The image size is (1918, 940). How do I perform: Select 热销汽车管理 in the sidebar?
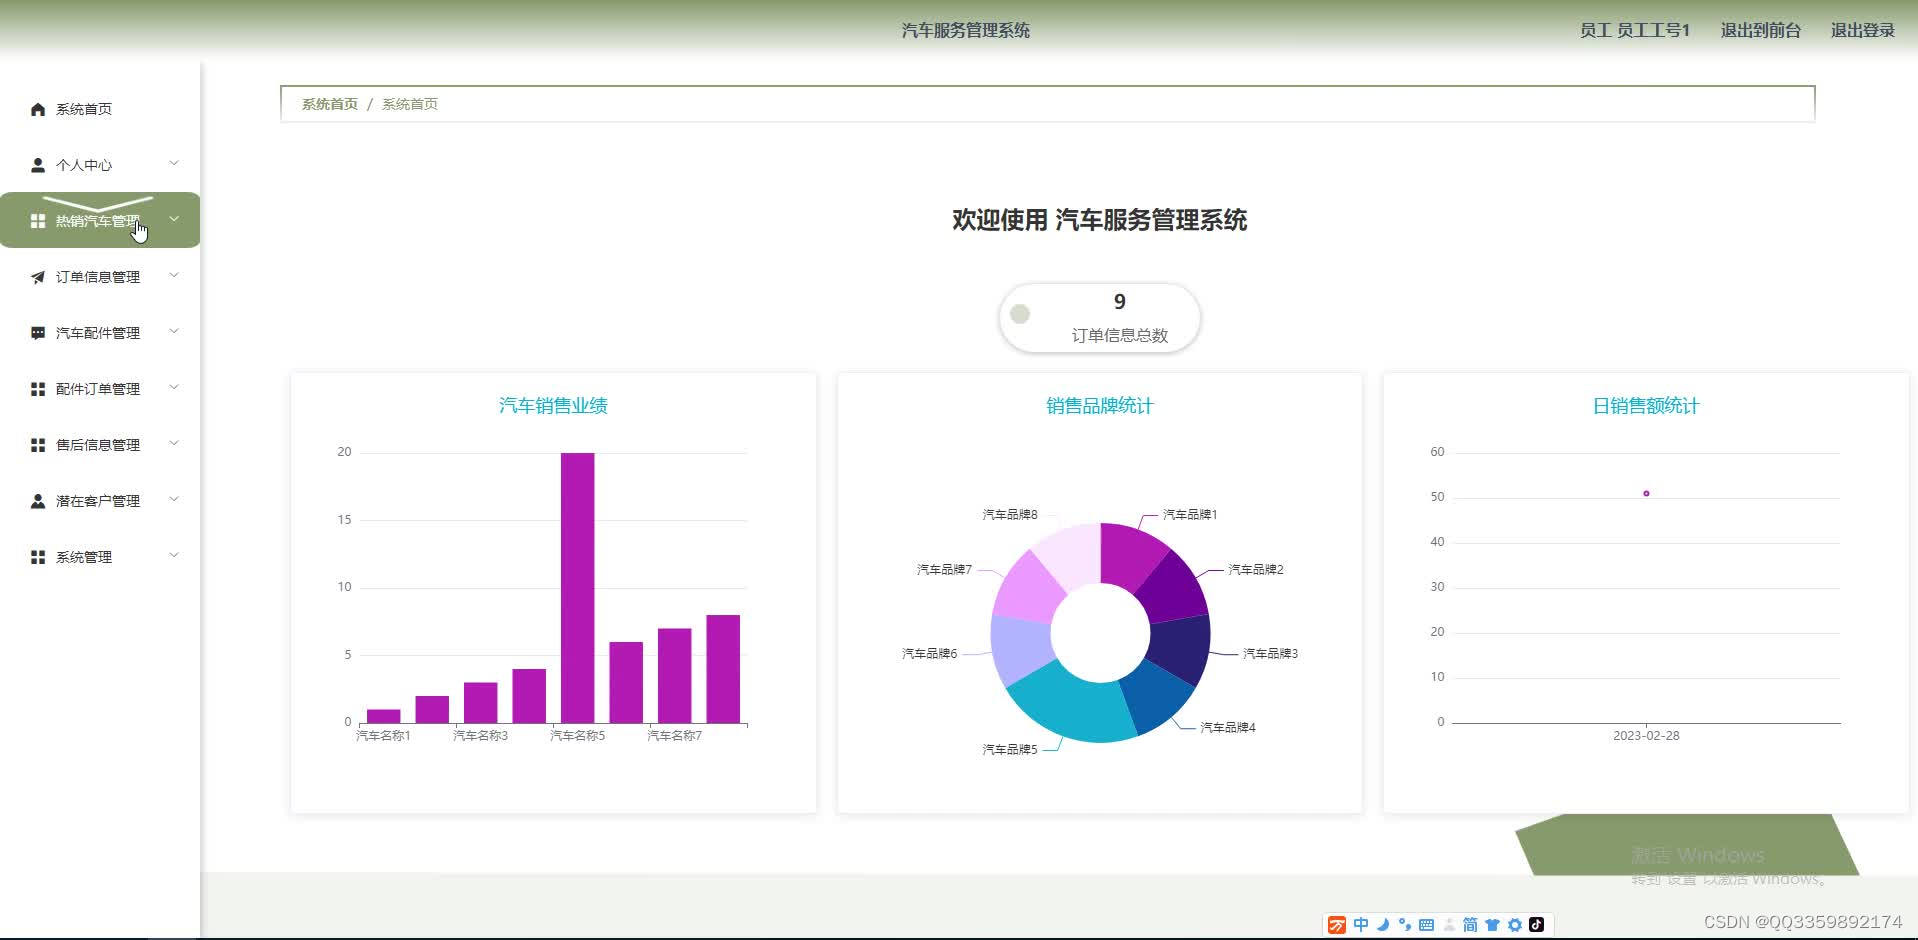(100, 220)
